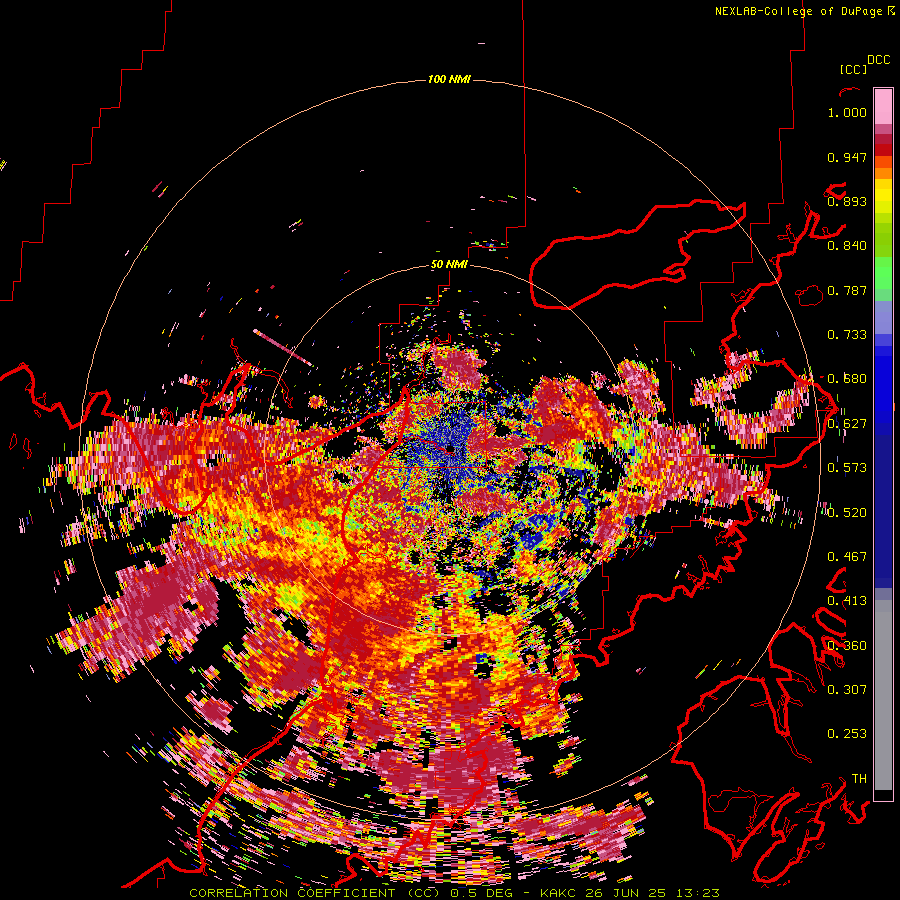Image resolution: width=900 pixels, height=900 pixels.
Task: Click the DCC legend header label
Action: [879, 60]
